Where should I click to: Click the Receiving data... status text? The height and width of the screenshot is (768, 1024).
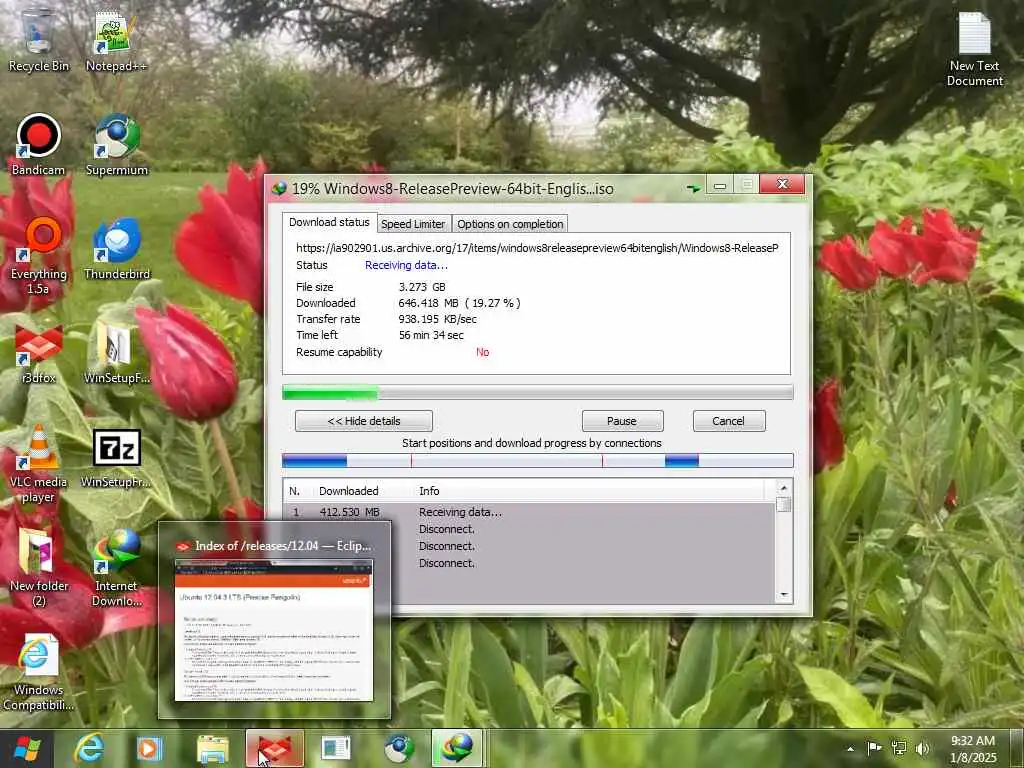(x=406, y=265)
